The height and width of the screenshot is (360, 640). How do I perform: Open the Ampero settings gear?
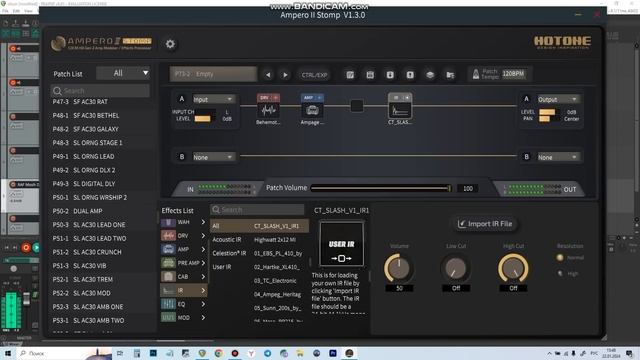point(170,44)
